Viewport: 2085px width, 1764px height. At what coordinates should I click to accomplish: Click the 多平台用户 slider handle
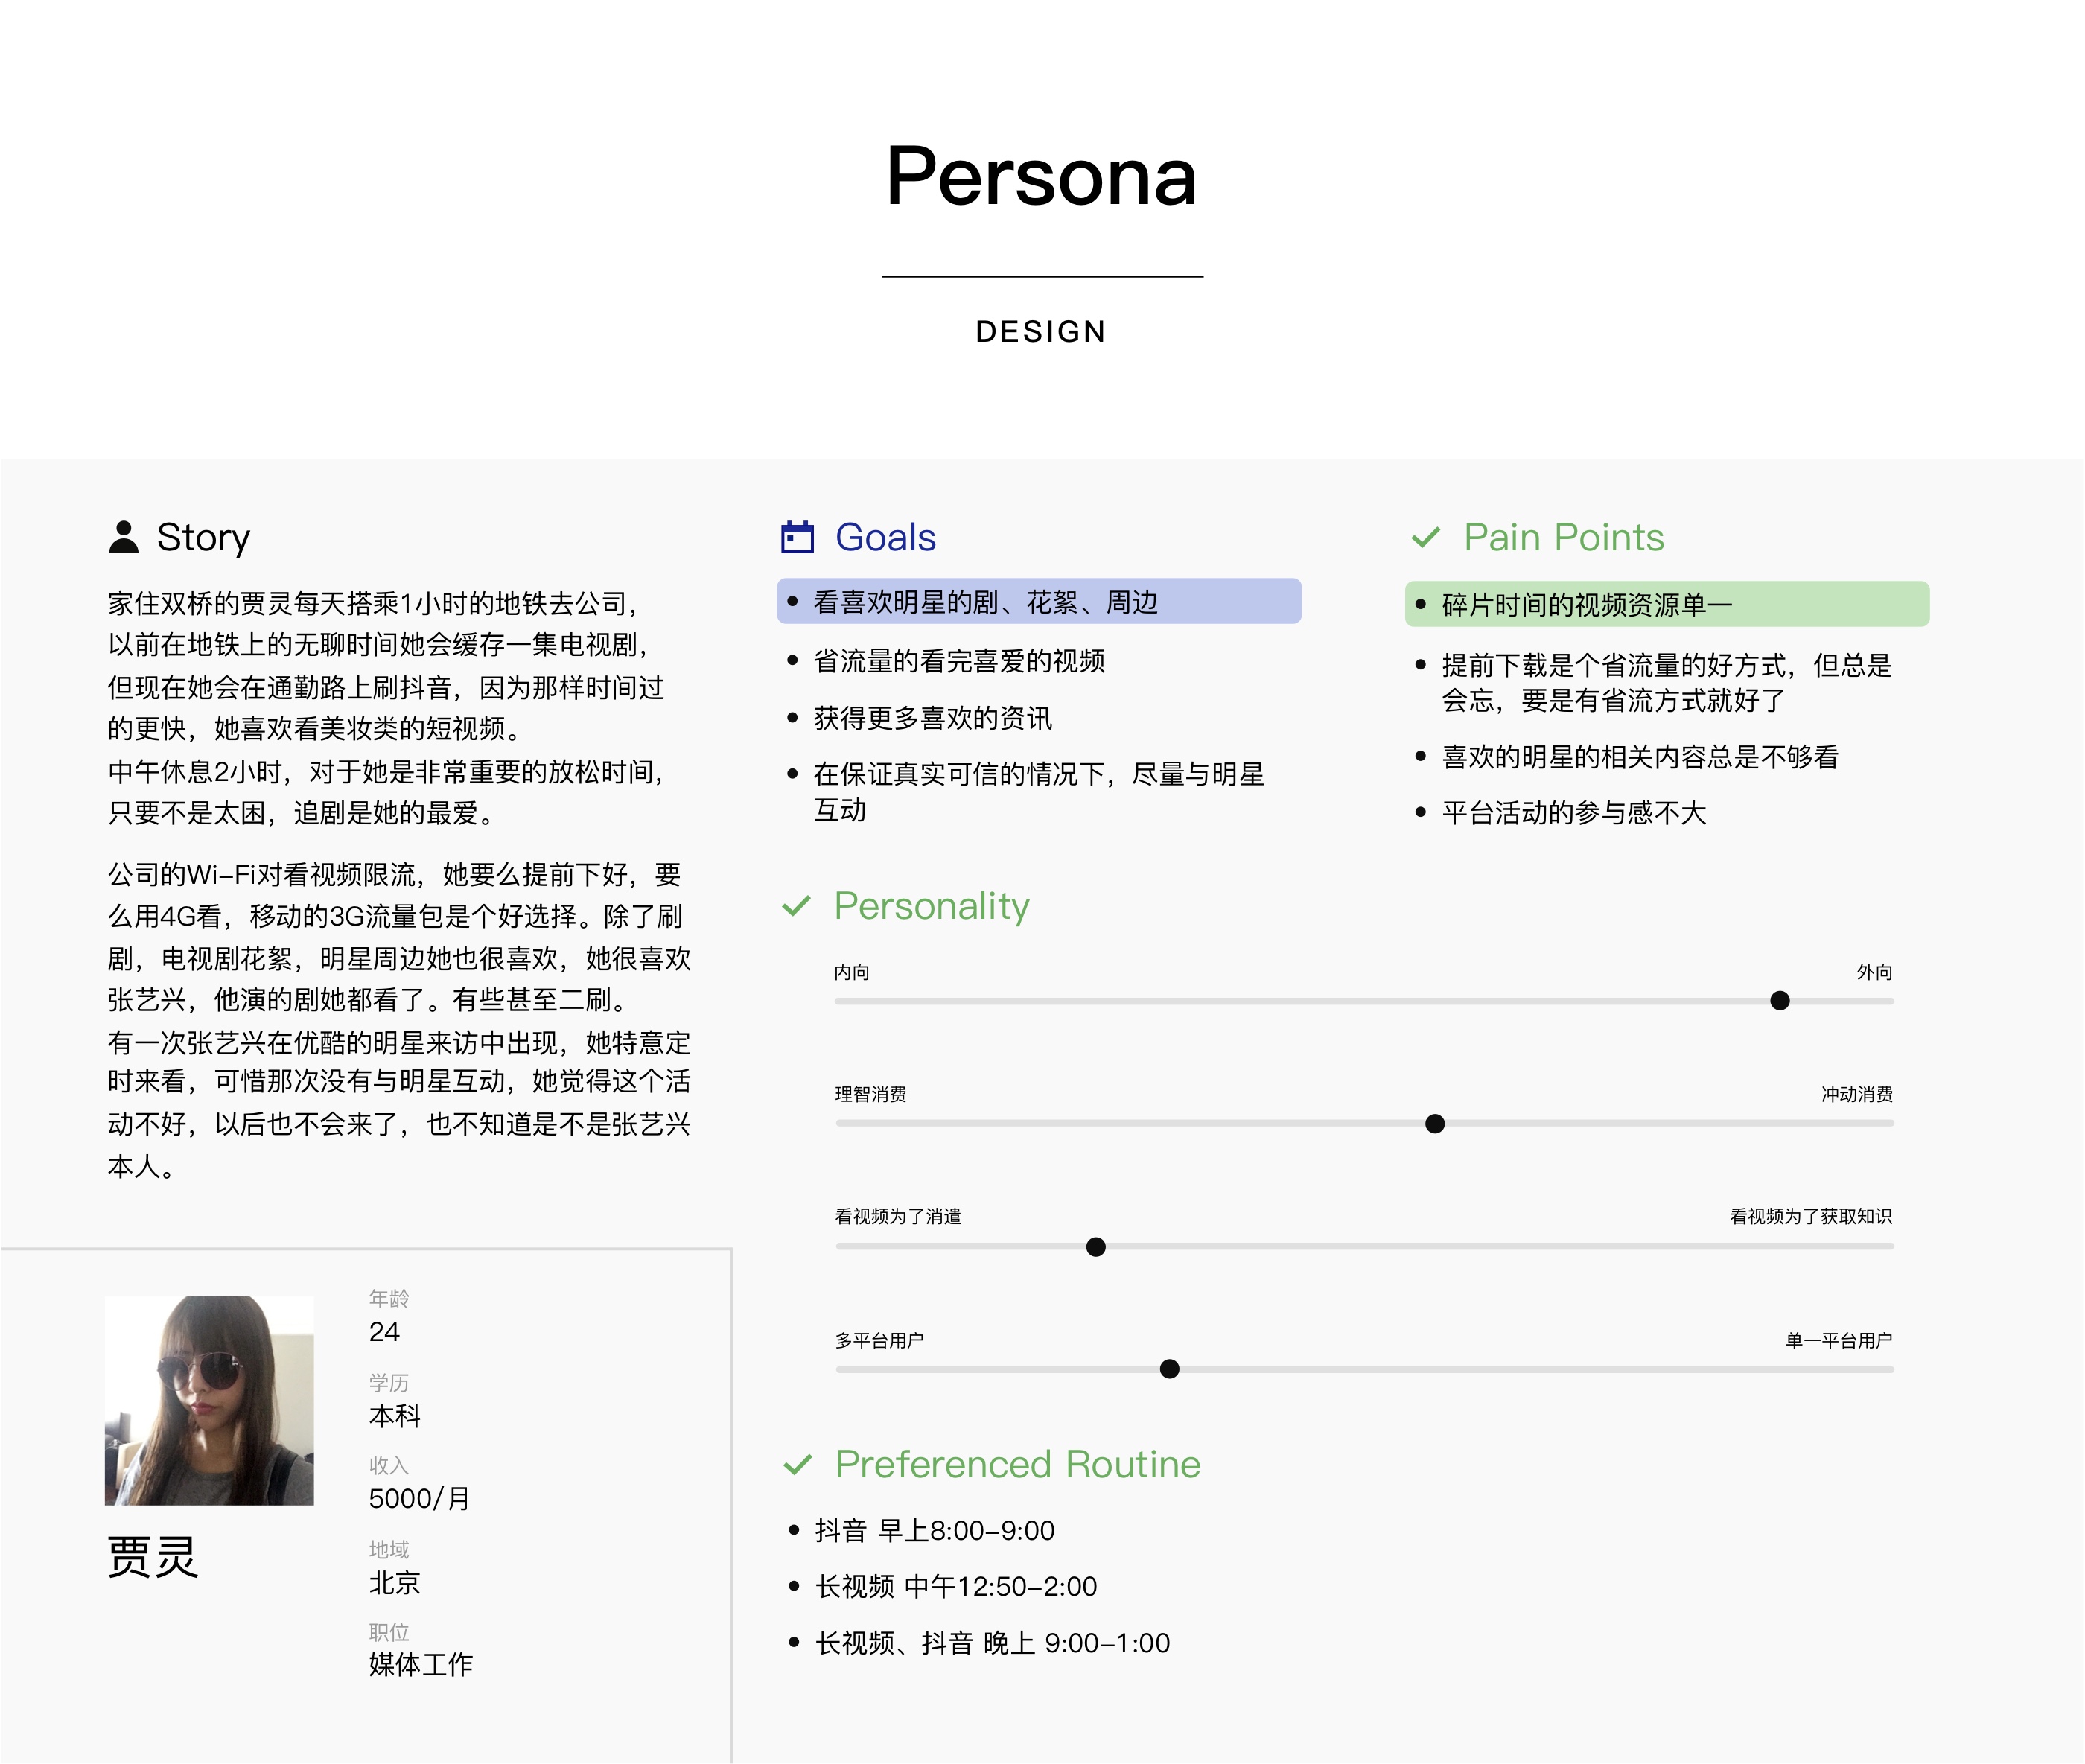coord(1169,1369)
